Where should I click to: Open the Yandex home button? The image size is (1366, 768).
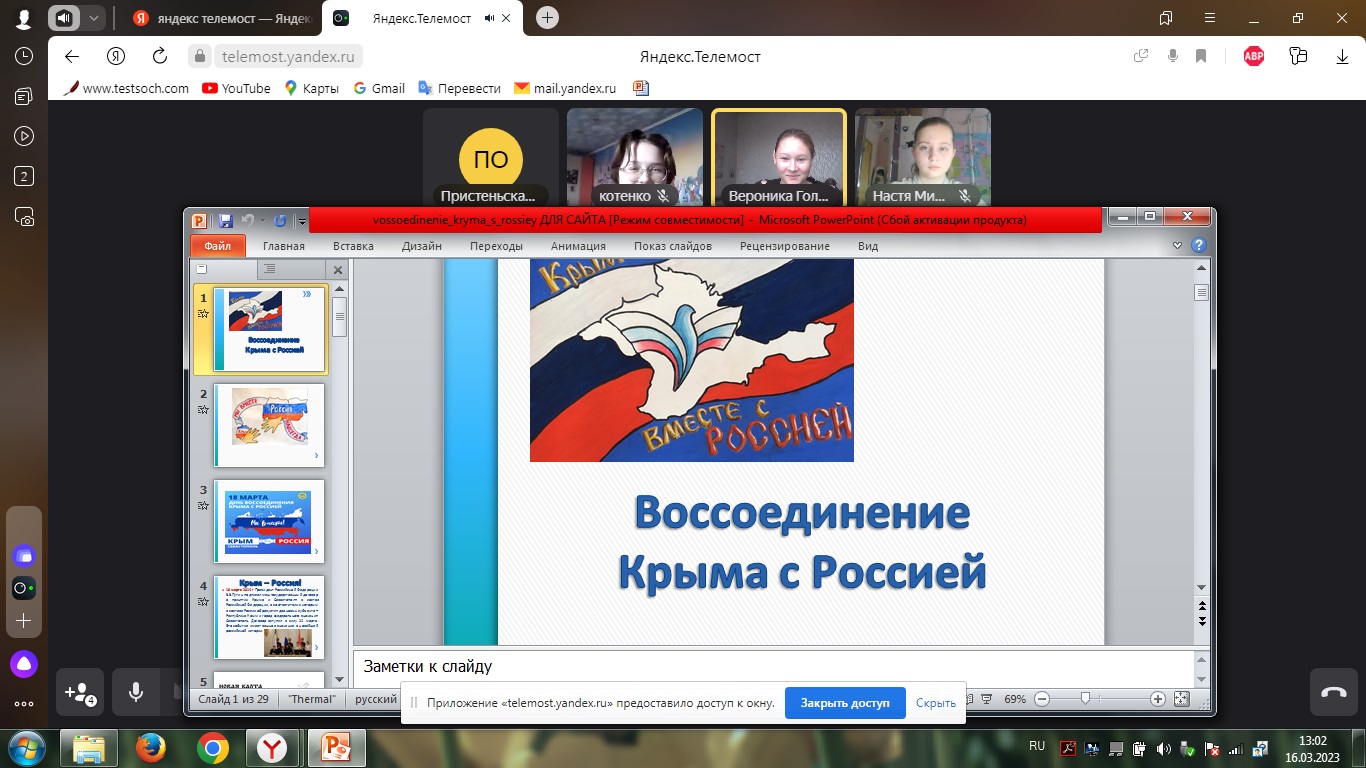click(116, 56)
